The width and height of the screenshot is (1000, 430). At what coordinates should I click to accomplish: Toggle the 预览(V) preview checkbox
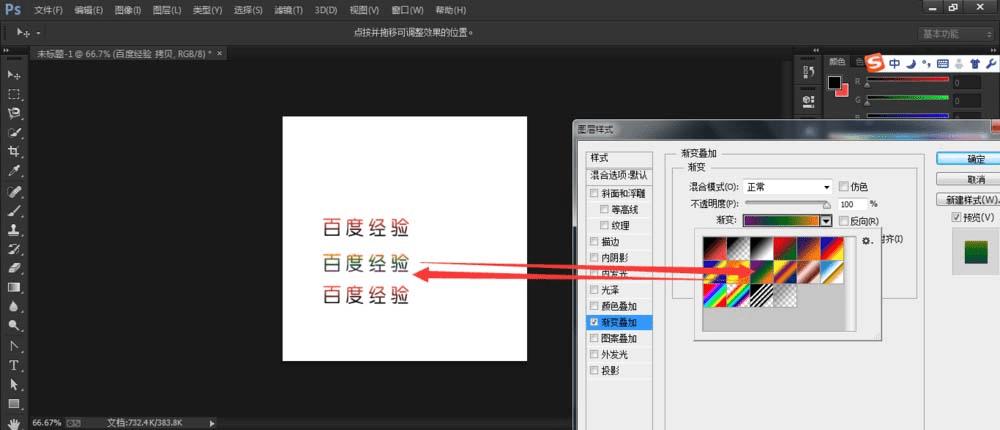pos(956,218)
